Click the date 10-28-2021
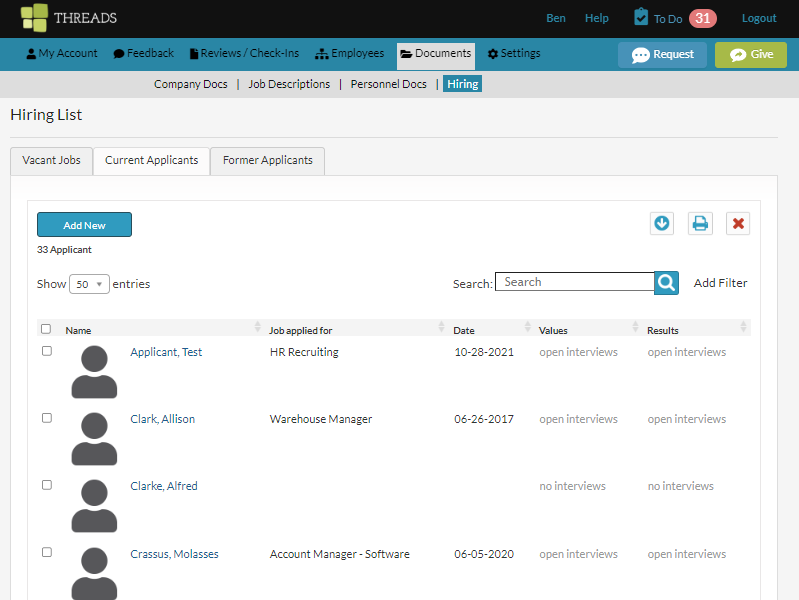The width and height of the screenshot is (799, 600). pyautogui.click(x=484, y=352)
